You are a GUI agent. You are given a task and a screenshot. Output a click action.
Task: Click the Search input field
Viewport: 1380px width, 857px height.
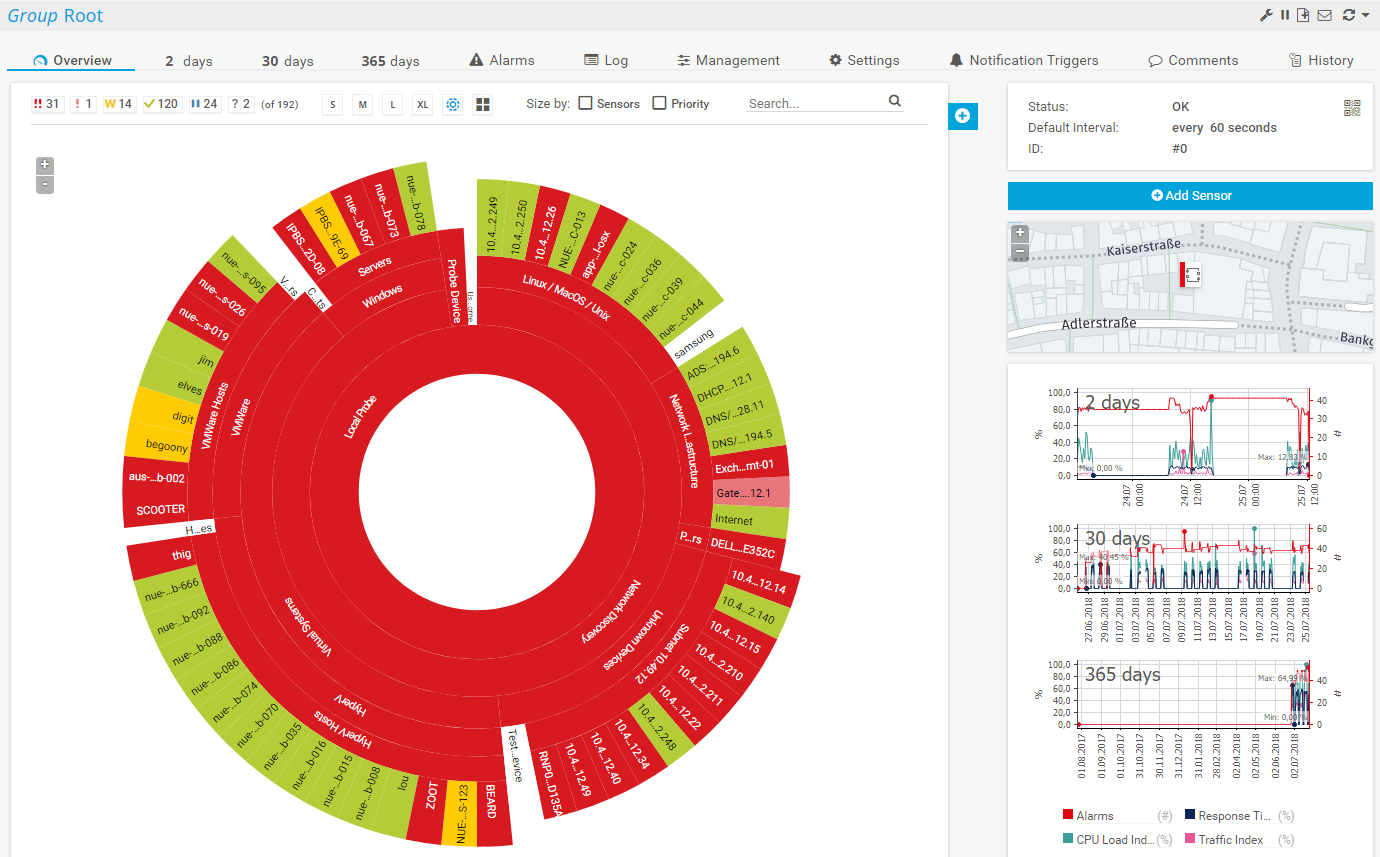pos(814,103)
